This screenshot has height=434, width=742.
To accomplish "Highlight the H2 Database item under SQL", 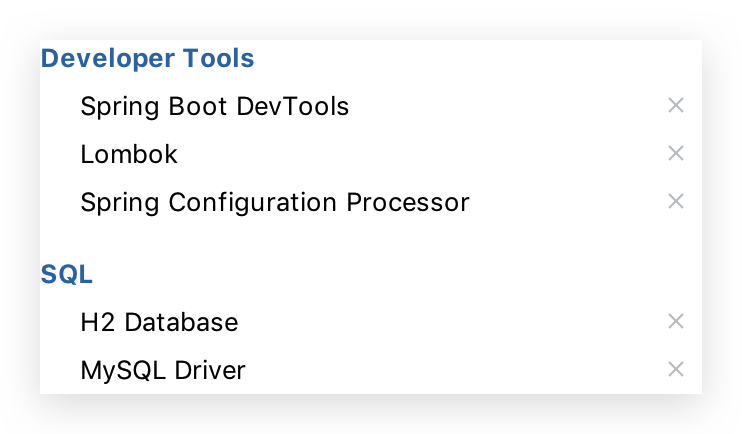I will [x=159, y=322].
